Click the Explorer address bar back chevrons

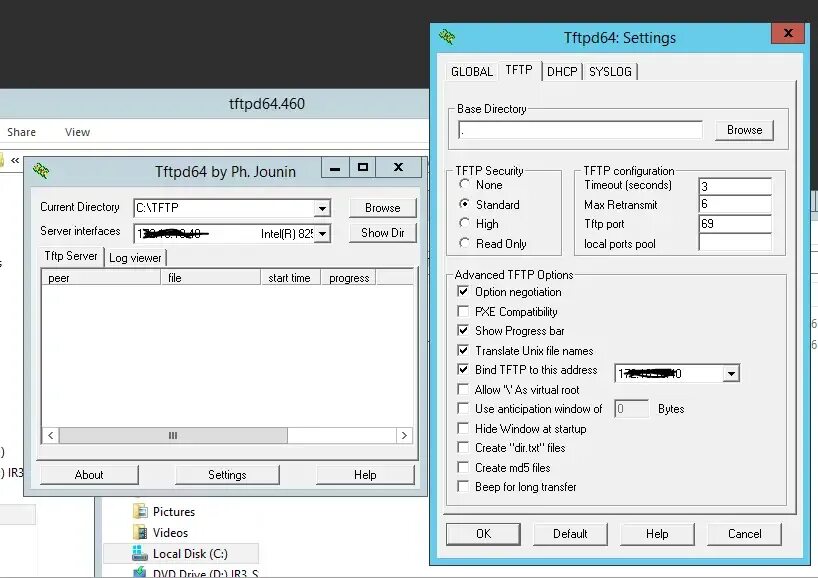pos(15,160)
